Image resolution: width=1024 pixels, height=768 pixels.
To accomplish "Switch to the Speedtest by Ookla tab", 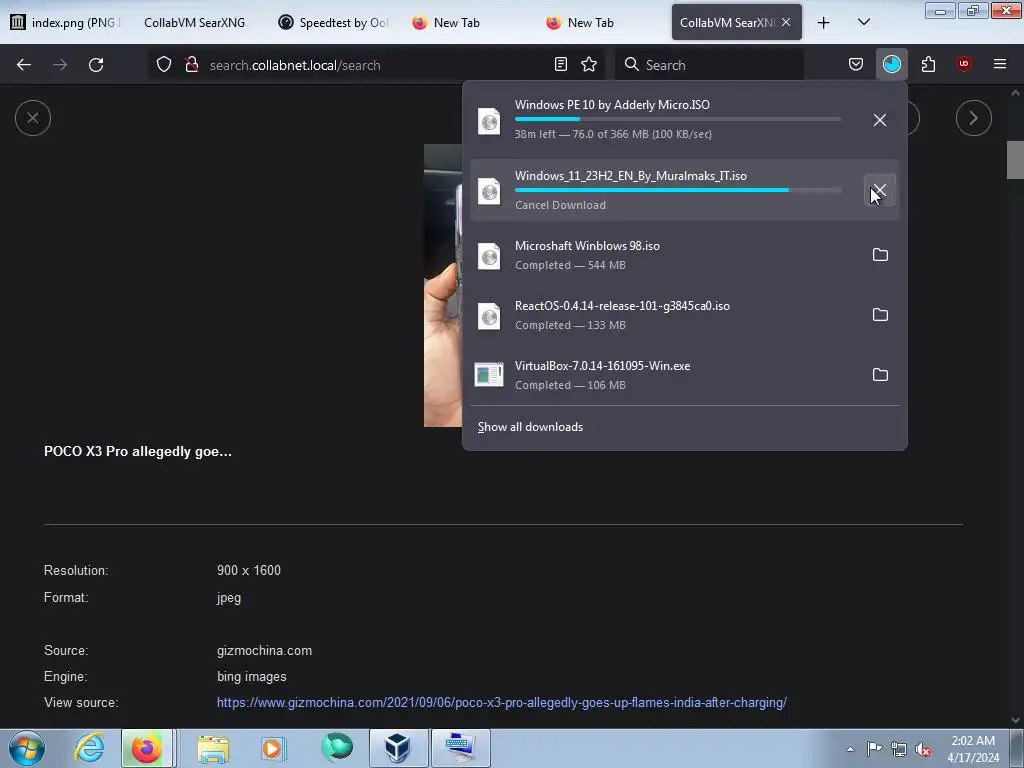I will [333, 23].
